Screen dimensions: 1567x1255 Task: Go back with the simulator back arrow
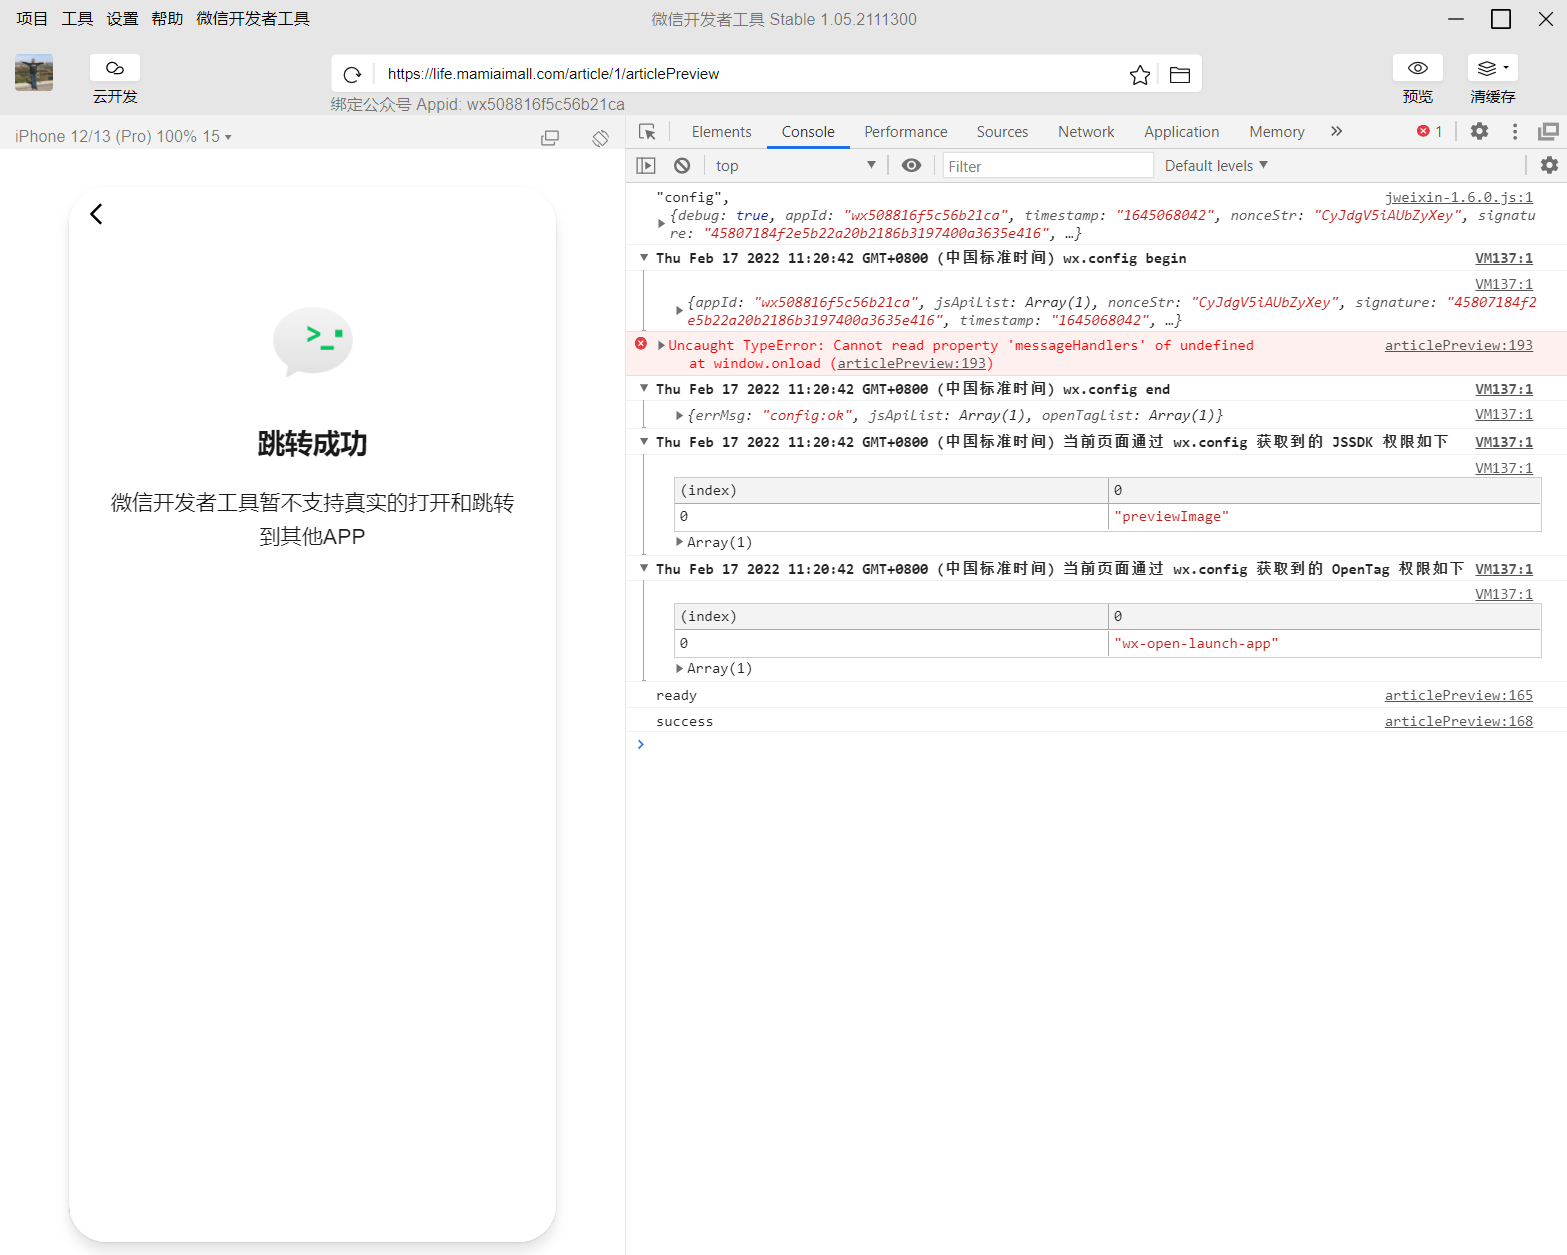[x=96, y=214]
